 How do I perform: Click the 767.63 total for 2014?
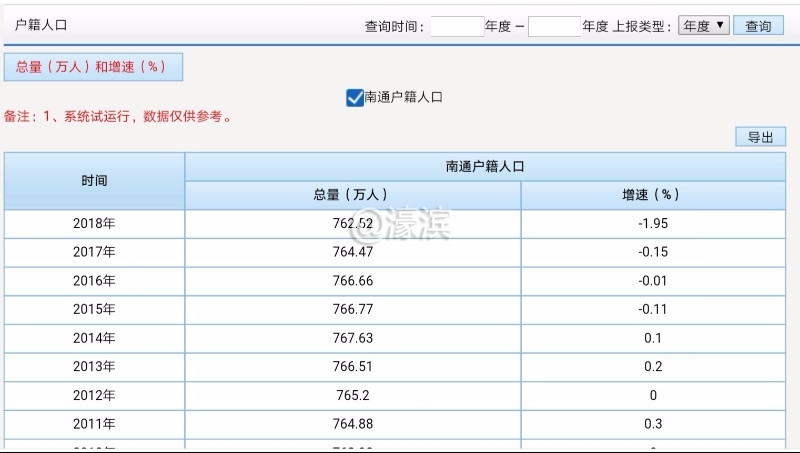point(352,338)
